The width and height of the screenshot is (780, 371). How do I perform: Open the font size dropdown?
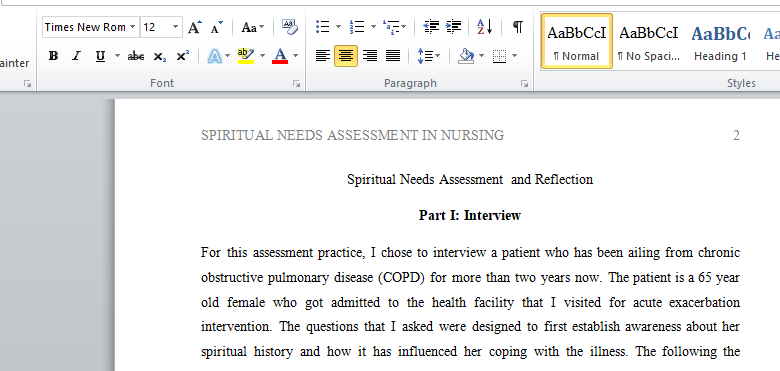pos(176,27)
